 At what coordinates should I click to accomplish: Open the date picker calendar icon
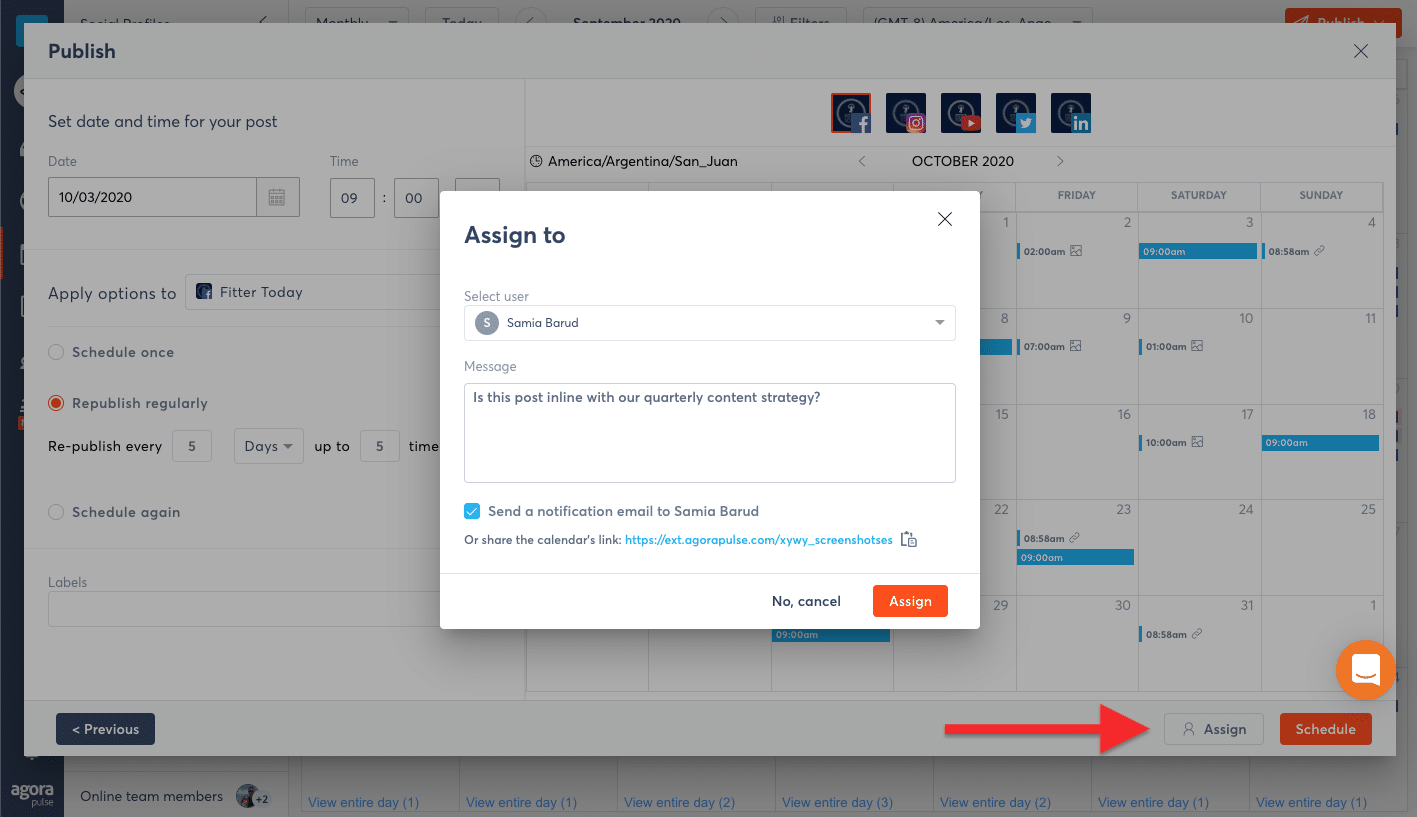click(x=278, y=197)
